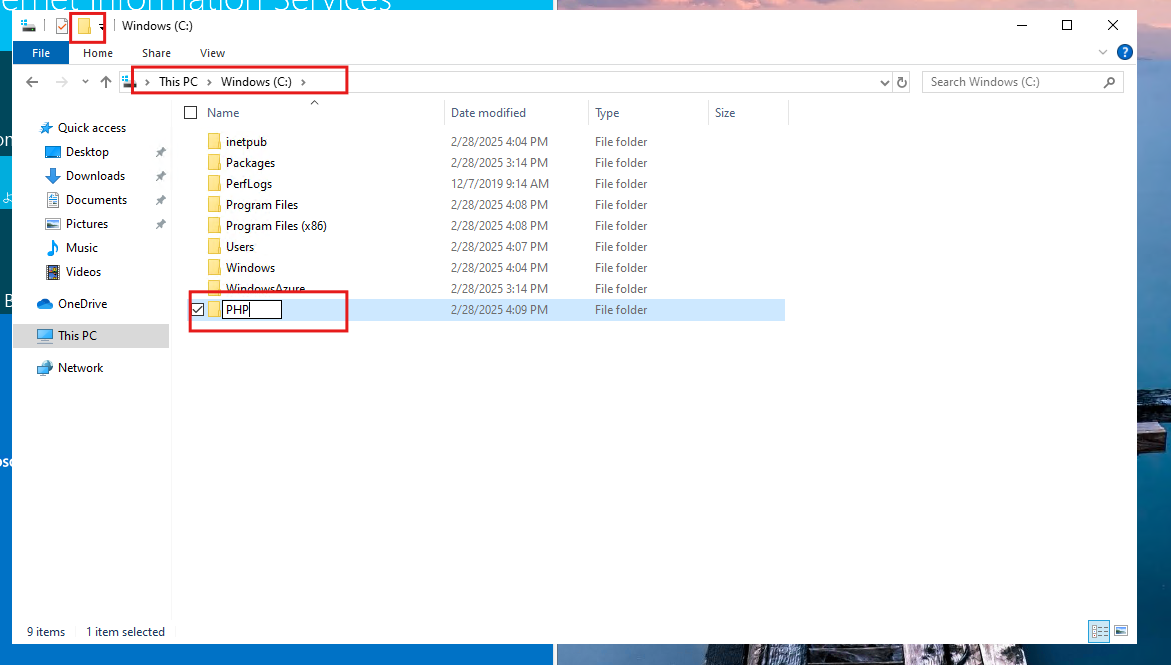Viewport: 1171px width, 665px height.
Task: Go back with the Back arrow
Action: click(32, 82)
